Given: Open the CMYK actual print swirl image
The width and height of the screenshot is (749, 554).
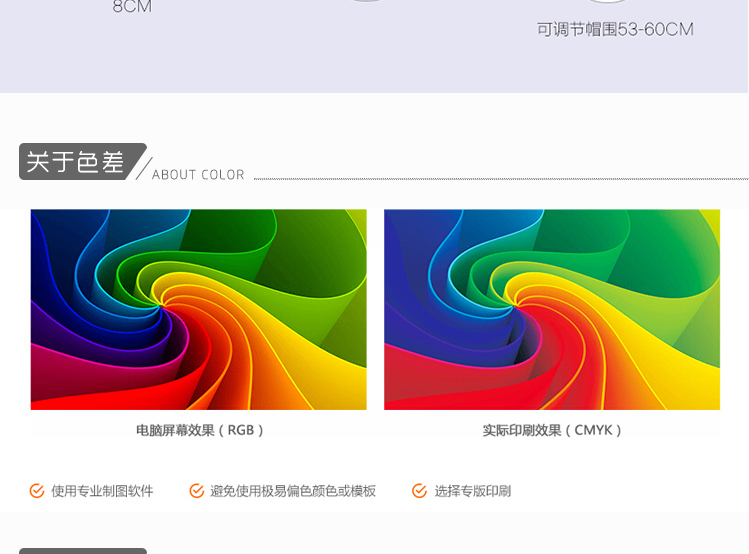Looking at the screenshot, I should [551, 309].
